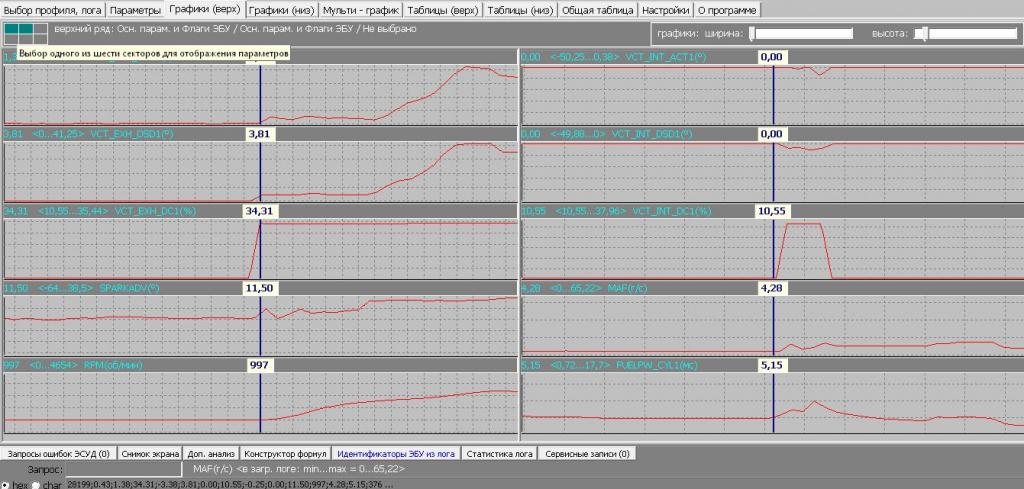Select the char radio button
1024x489 pixels.
(x=36, y=485)
